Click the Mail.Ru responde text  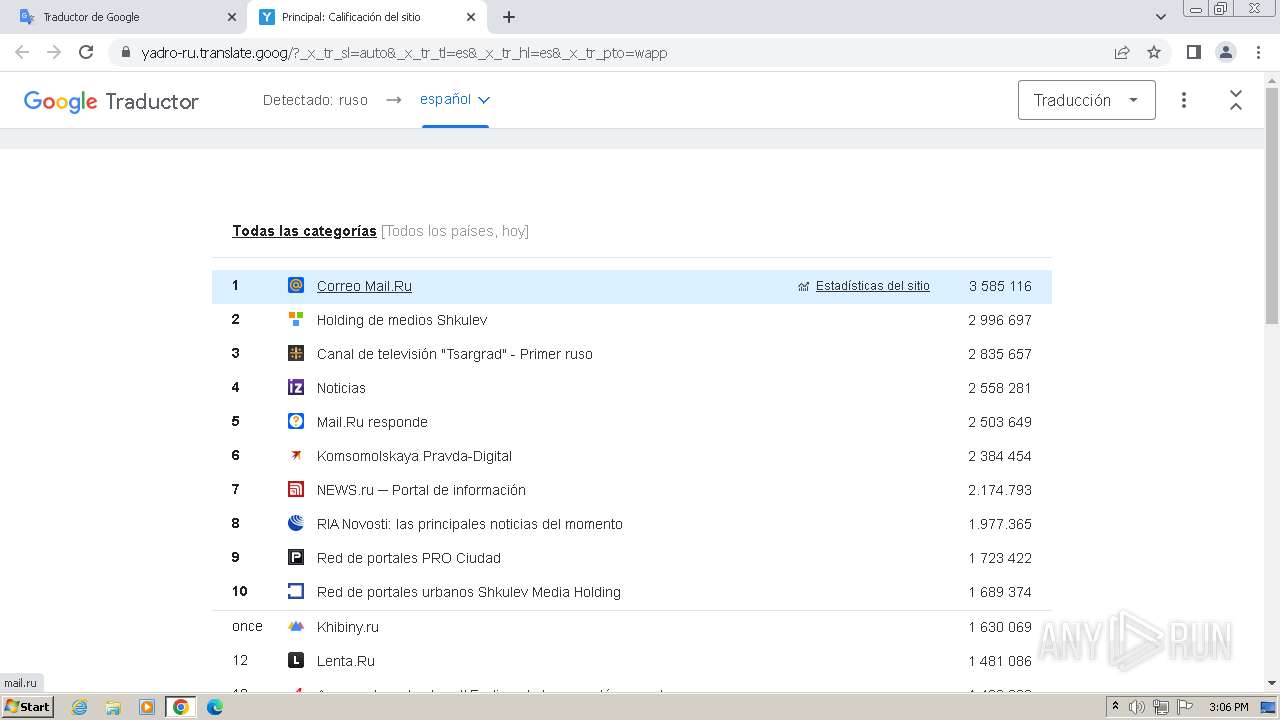(372, 422)
